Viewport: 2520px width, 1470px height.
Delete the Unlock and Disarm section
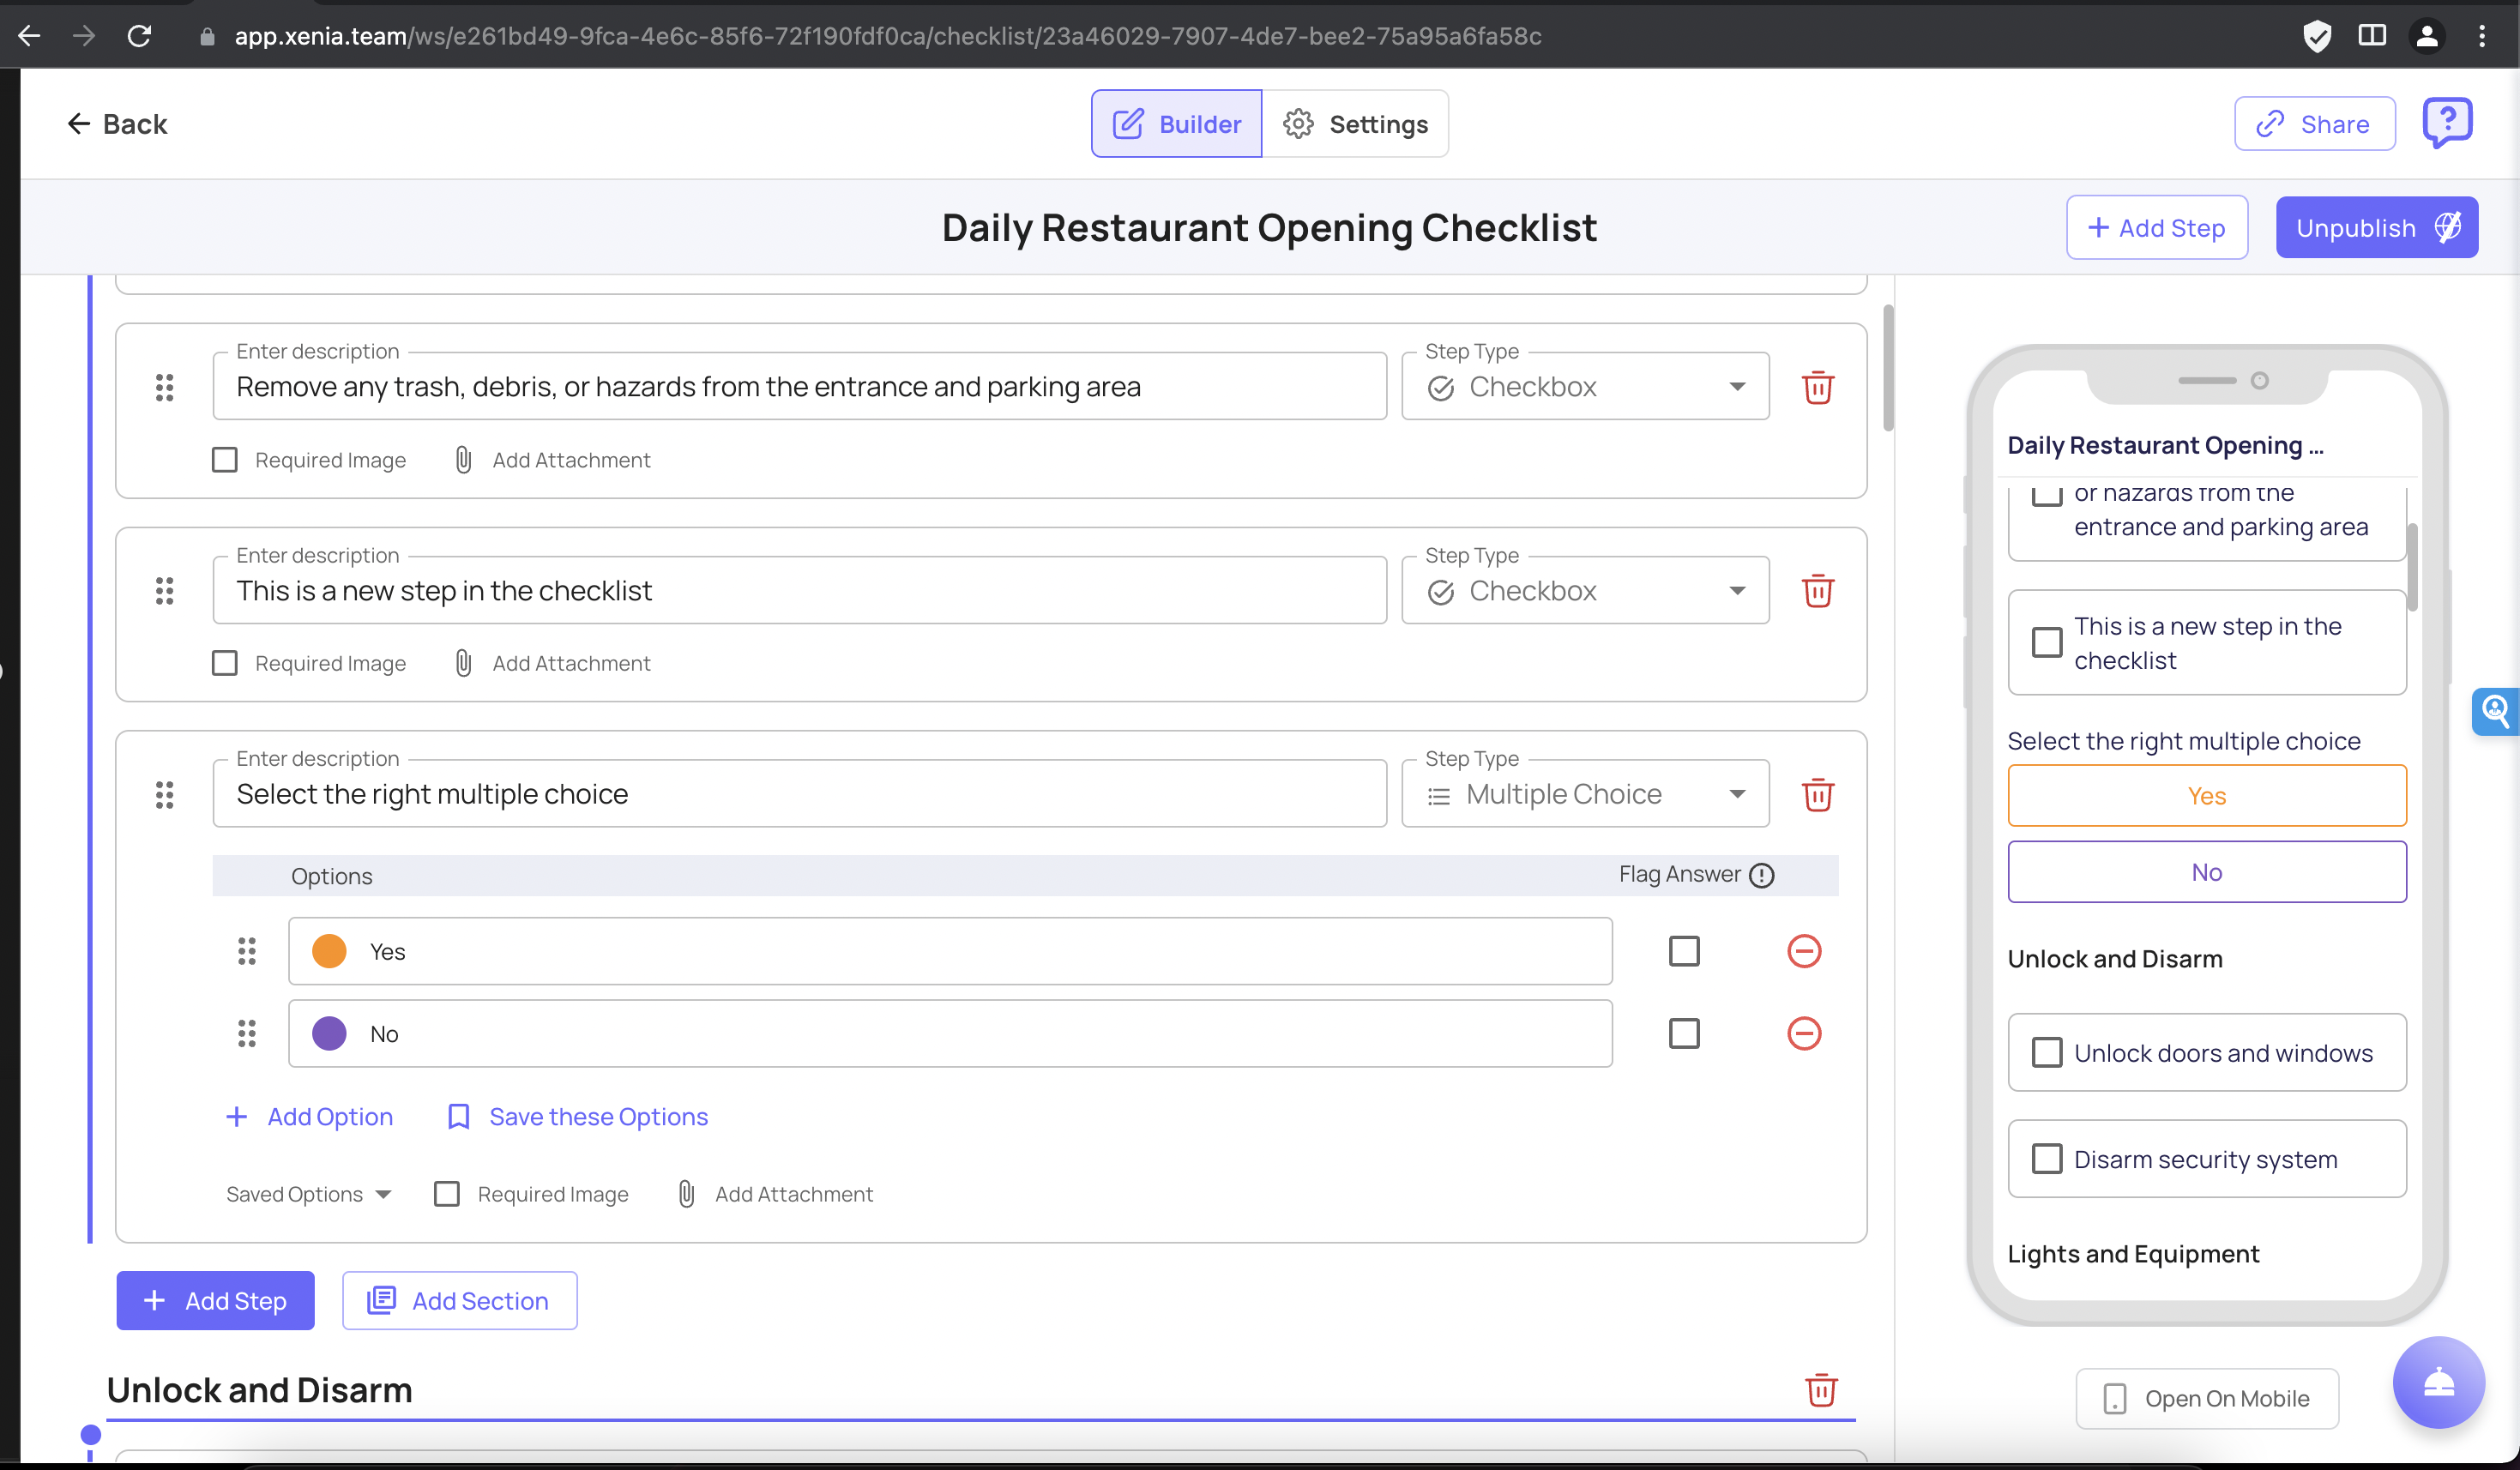(x=1821, y=1389)
